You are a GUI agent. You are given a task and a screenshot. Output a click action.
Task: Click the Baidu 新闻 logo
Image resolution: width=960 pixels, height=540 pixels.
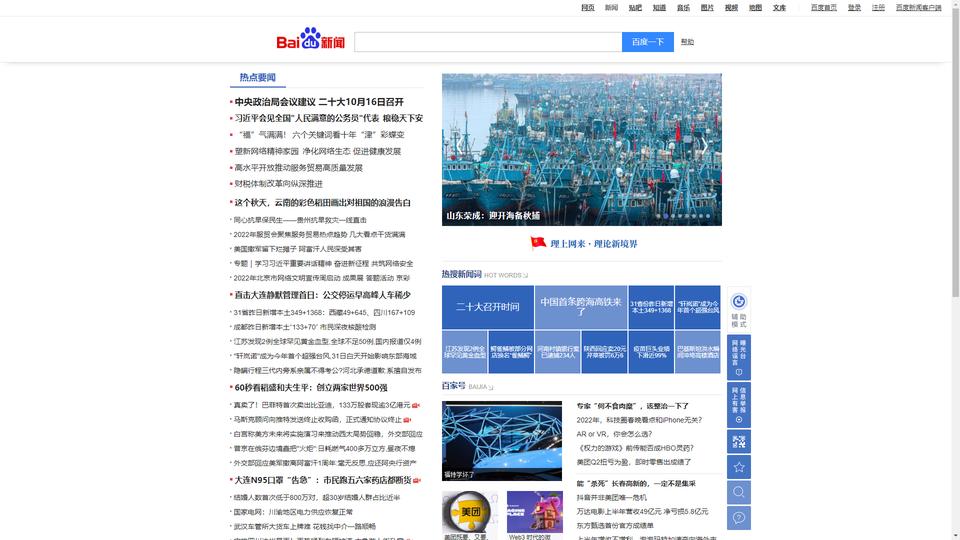[x=310, y=39]
